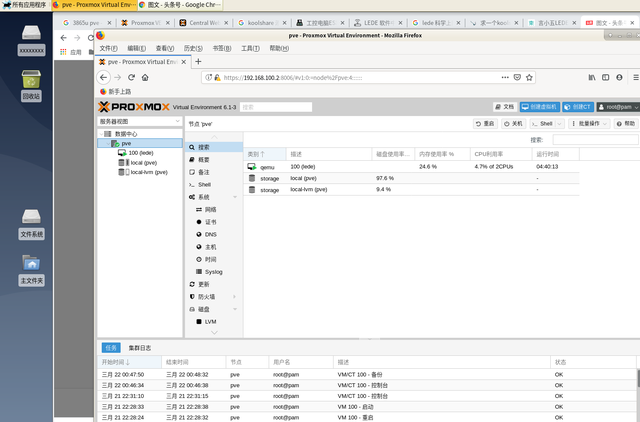Image resolution: width=640 pixels, height=422 pixels.
Task: Open 历史 menu in Firefox
Action: click(193, 48)
